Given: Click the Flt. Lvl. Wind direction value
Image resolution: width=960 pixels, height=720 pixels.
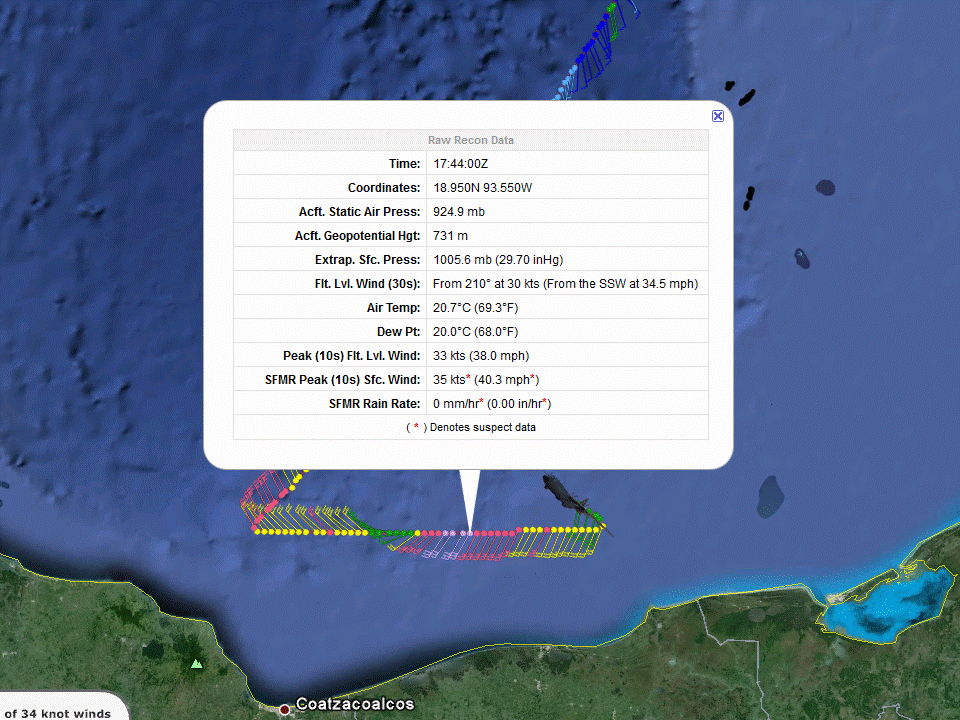Looking at the screenshot, I should (x=565, y=284).
